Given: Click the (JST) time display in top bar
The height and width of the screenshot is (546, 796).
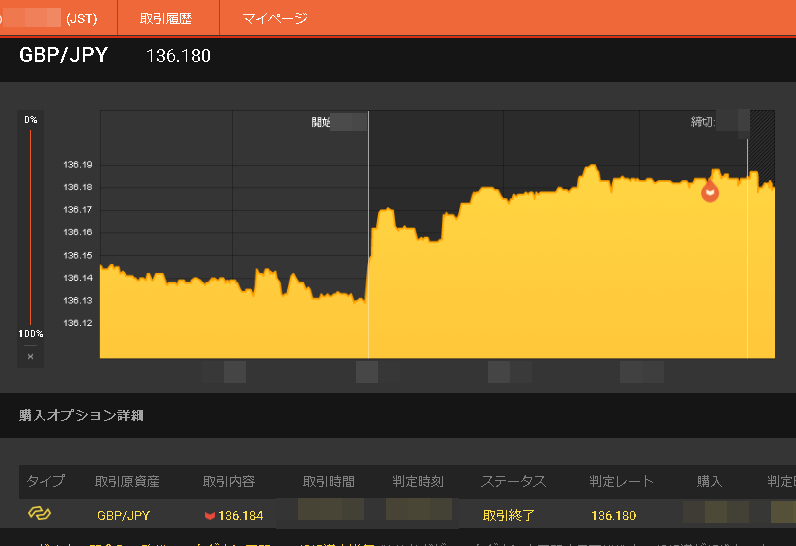Looking at the screenshot, I should [x=80, y=19].
